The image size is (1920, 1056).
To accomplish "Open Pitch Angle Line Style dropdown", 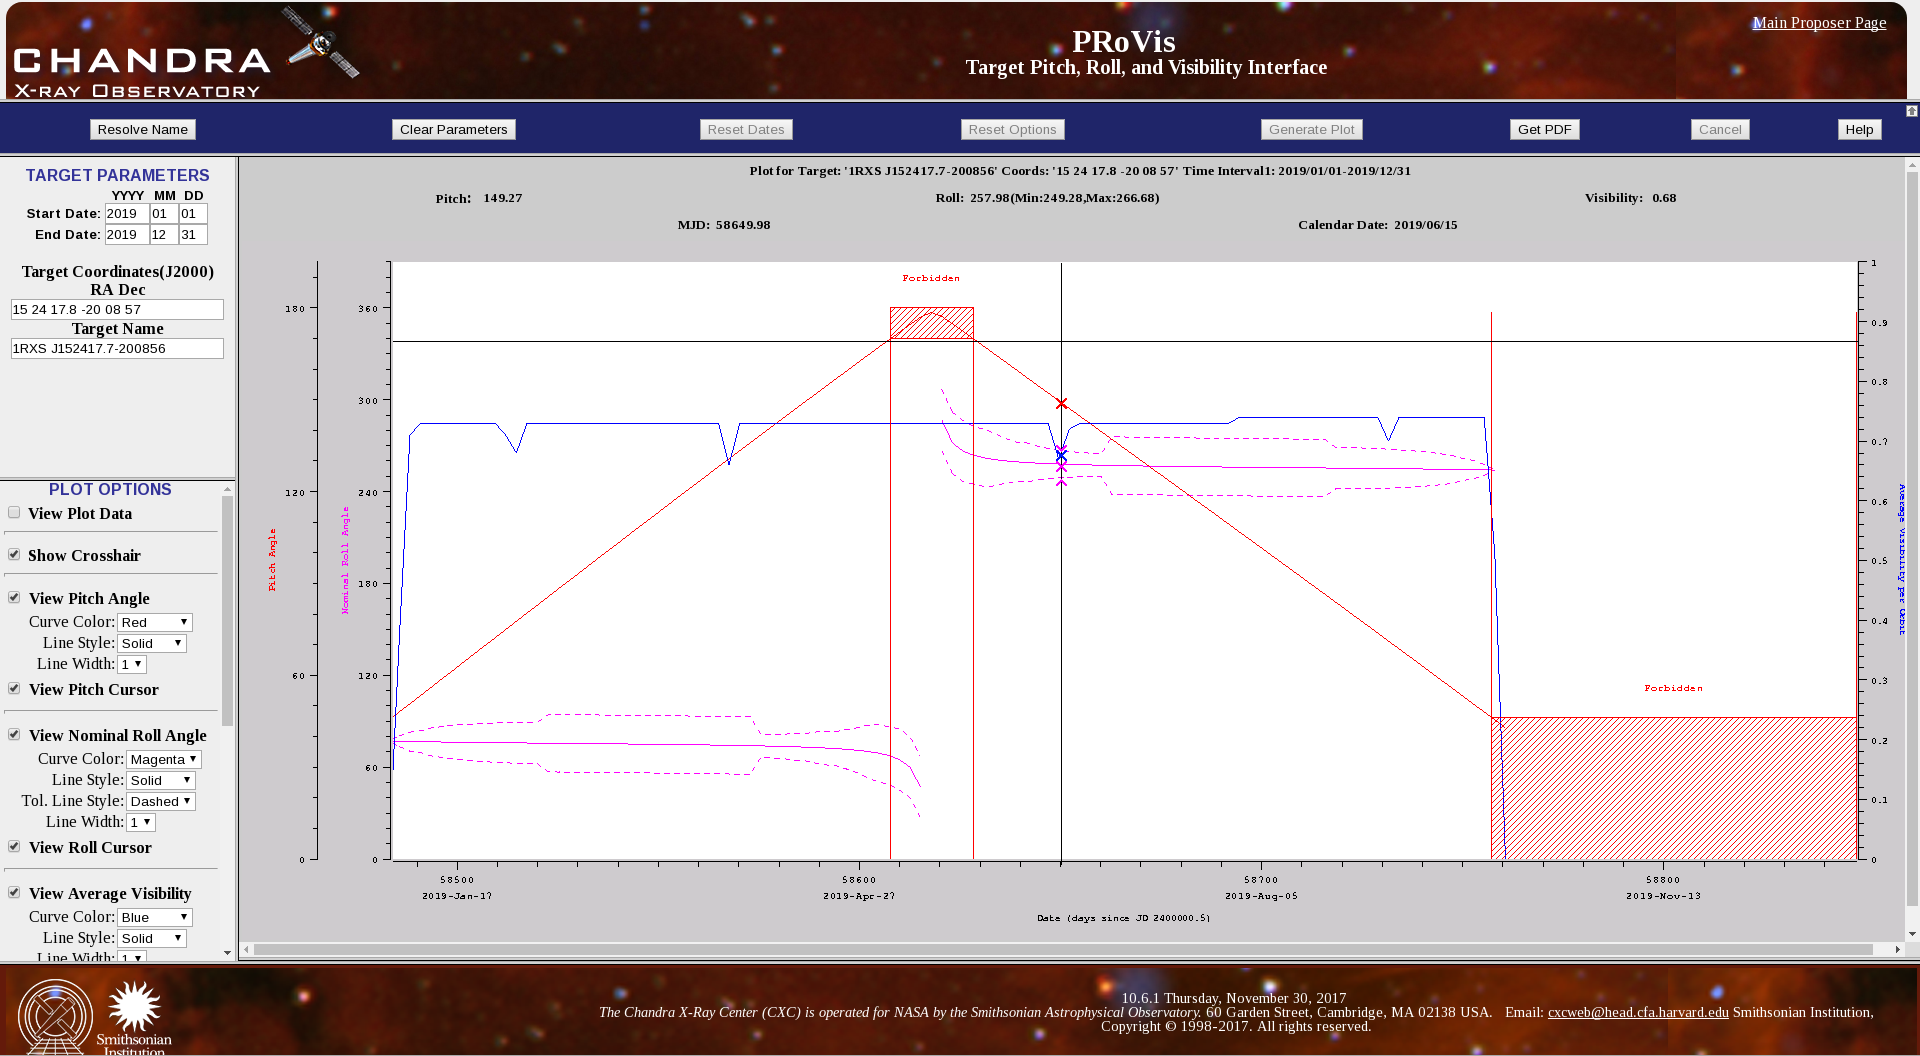I will (x=152, y=643).
